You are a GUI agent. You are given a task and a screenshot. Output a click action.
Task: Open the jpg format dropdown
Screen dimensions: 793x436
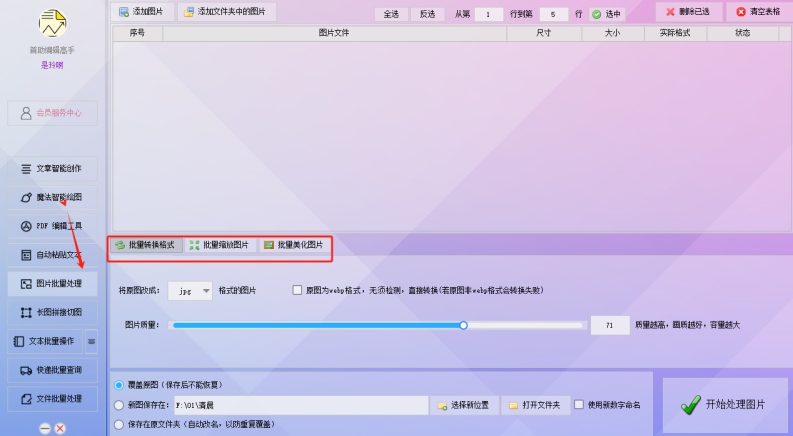[190, 291]
